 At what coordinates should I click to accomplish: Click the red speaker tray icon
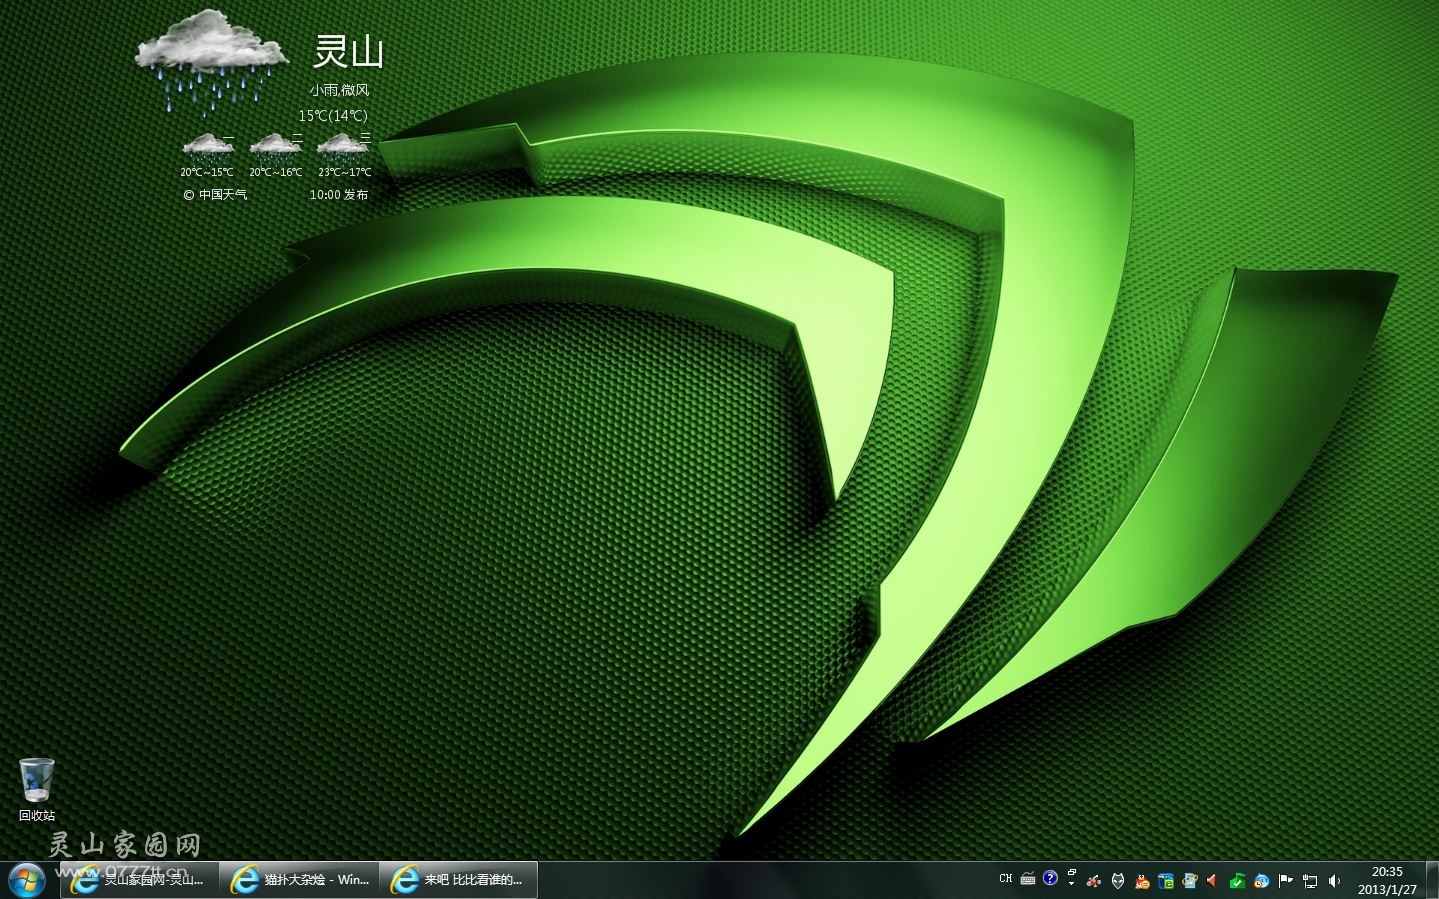(x=1212, y=881)
